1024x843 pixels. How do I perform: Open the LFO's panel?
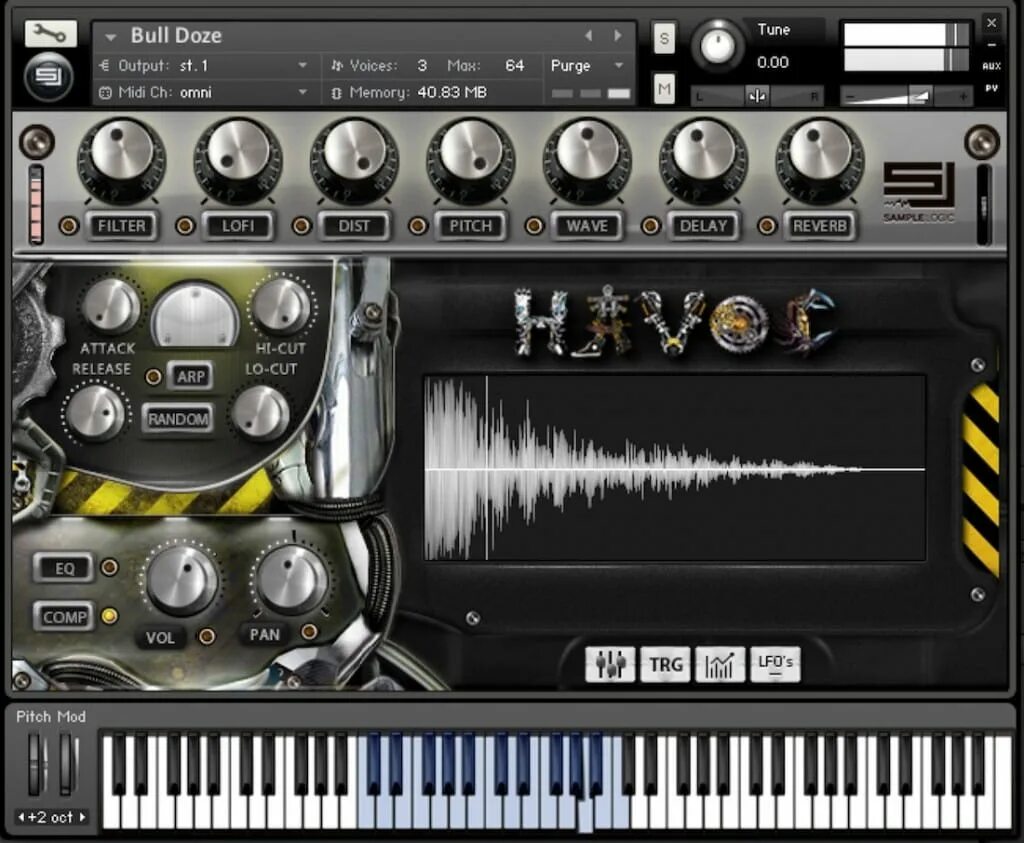pos(776,663)
